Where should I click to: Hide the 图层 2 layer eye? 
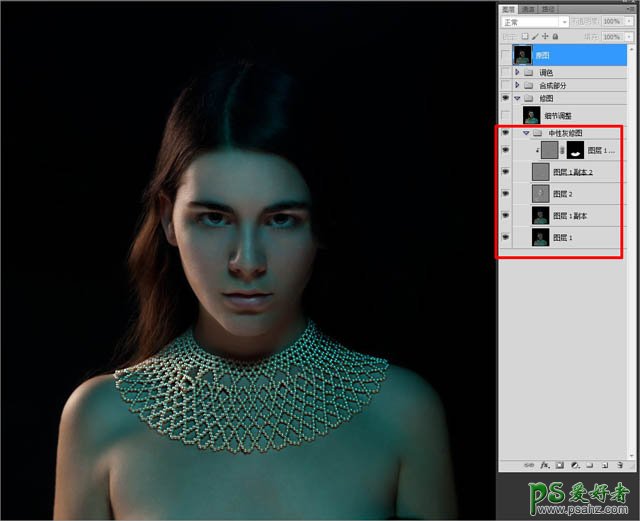click(506, 194)
